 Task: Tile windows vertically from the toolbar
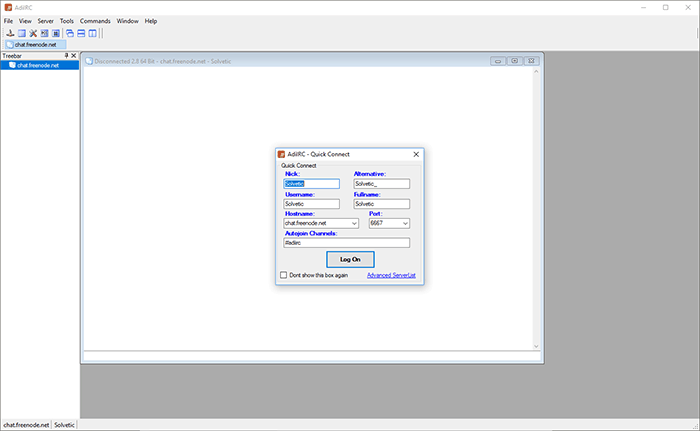92,33
